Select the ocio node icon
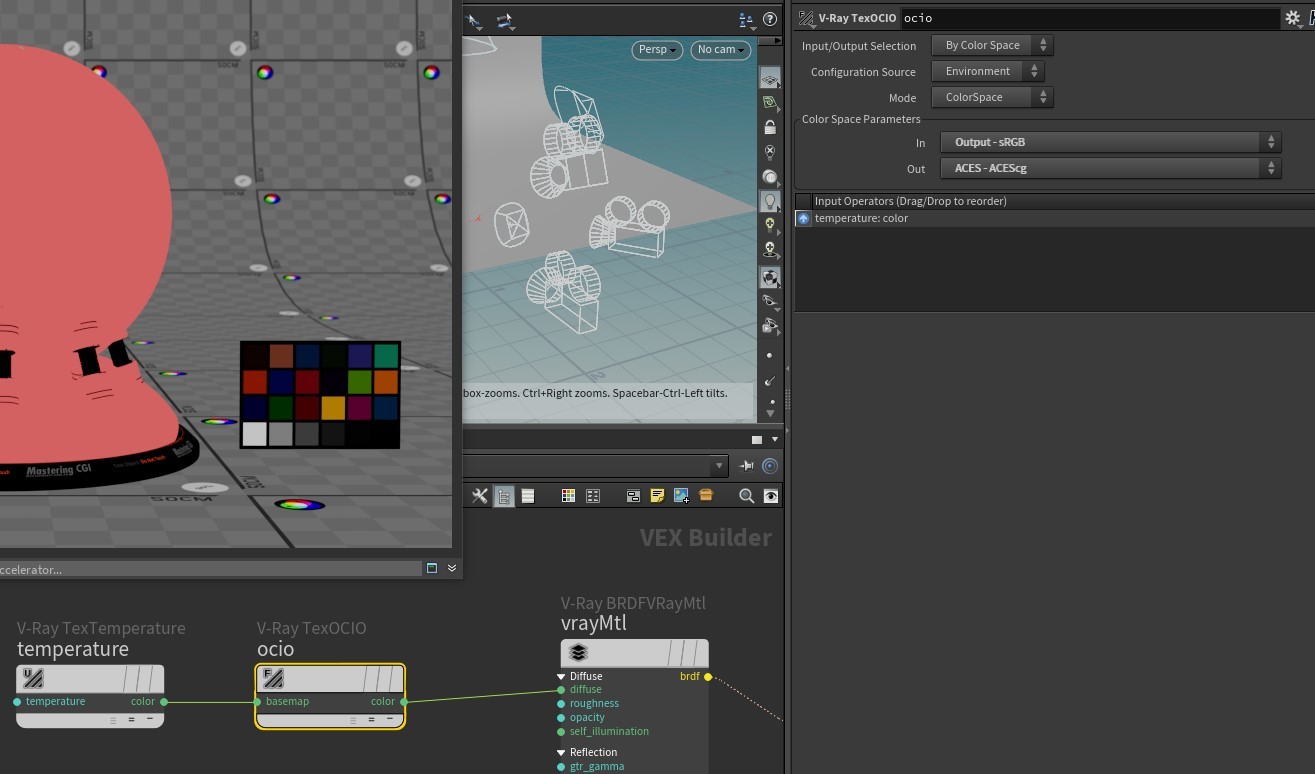This screenshot has height=774, width=1315. [x=273, y=678]
